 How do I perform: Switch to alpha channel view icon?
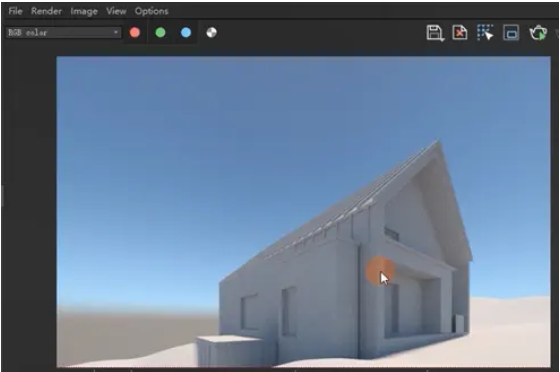pyautogui.click(x=211, y=32)
